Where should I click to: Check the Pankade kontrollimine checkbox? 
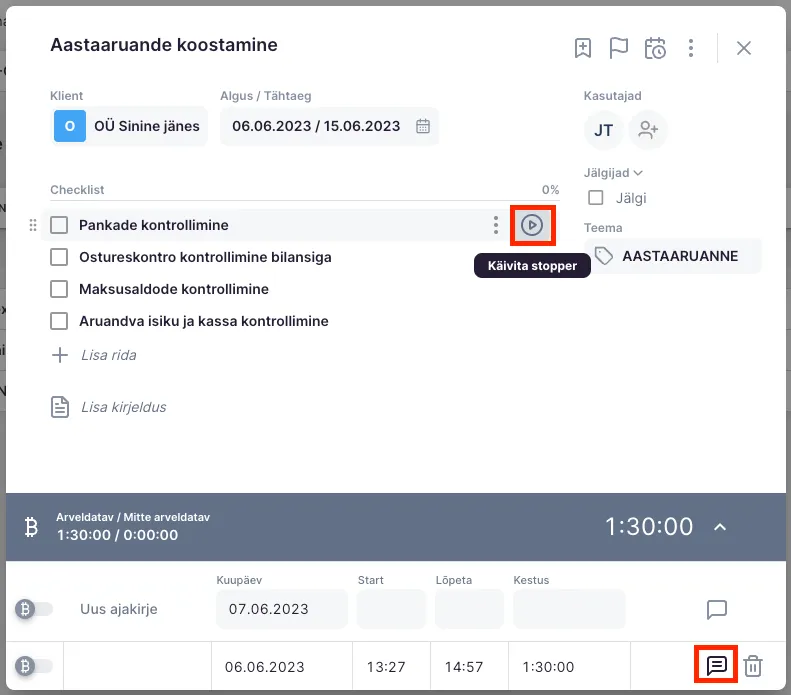point(59,225)
